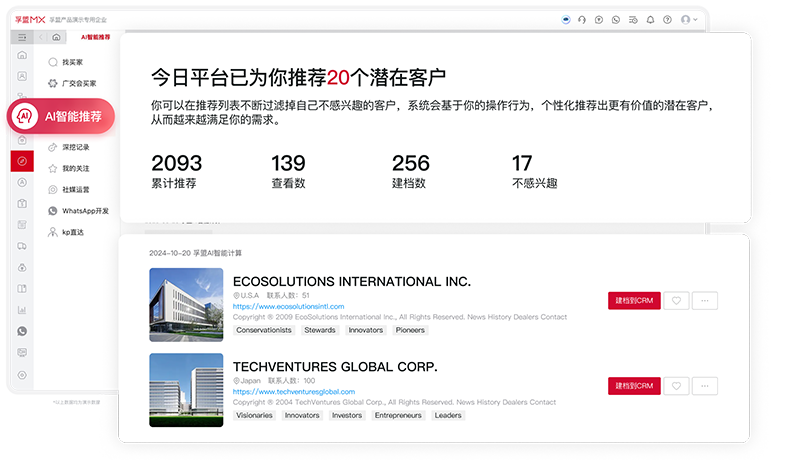
Task: Click the red compass icon in left sidebar
Action: coord(22,161)
